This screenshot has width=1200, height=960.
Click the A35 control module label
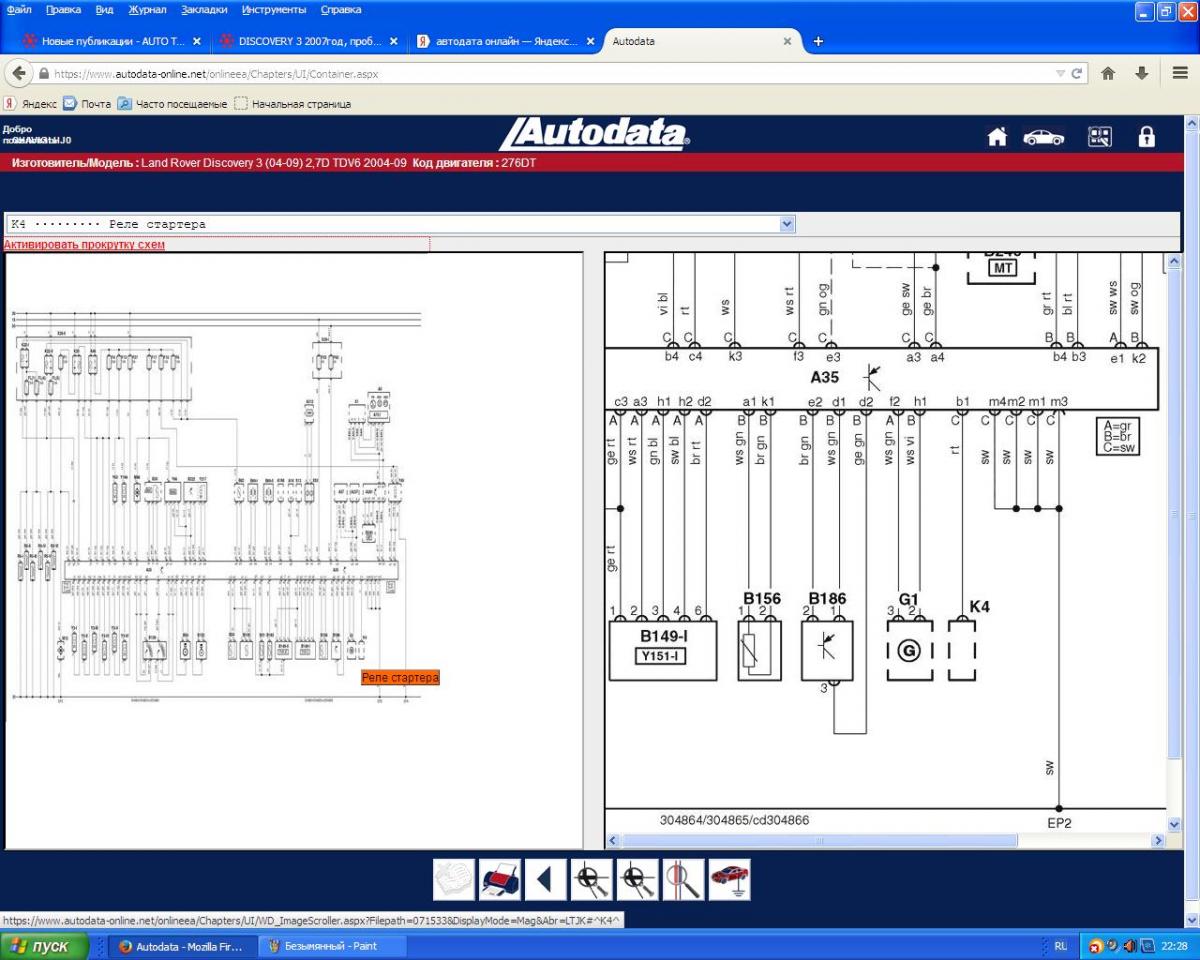pos(826,378)
